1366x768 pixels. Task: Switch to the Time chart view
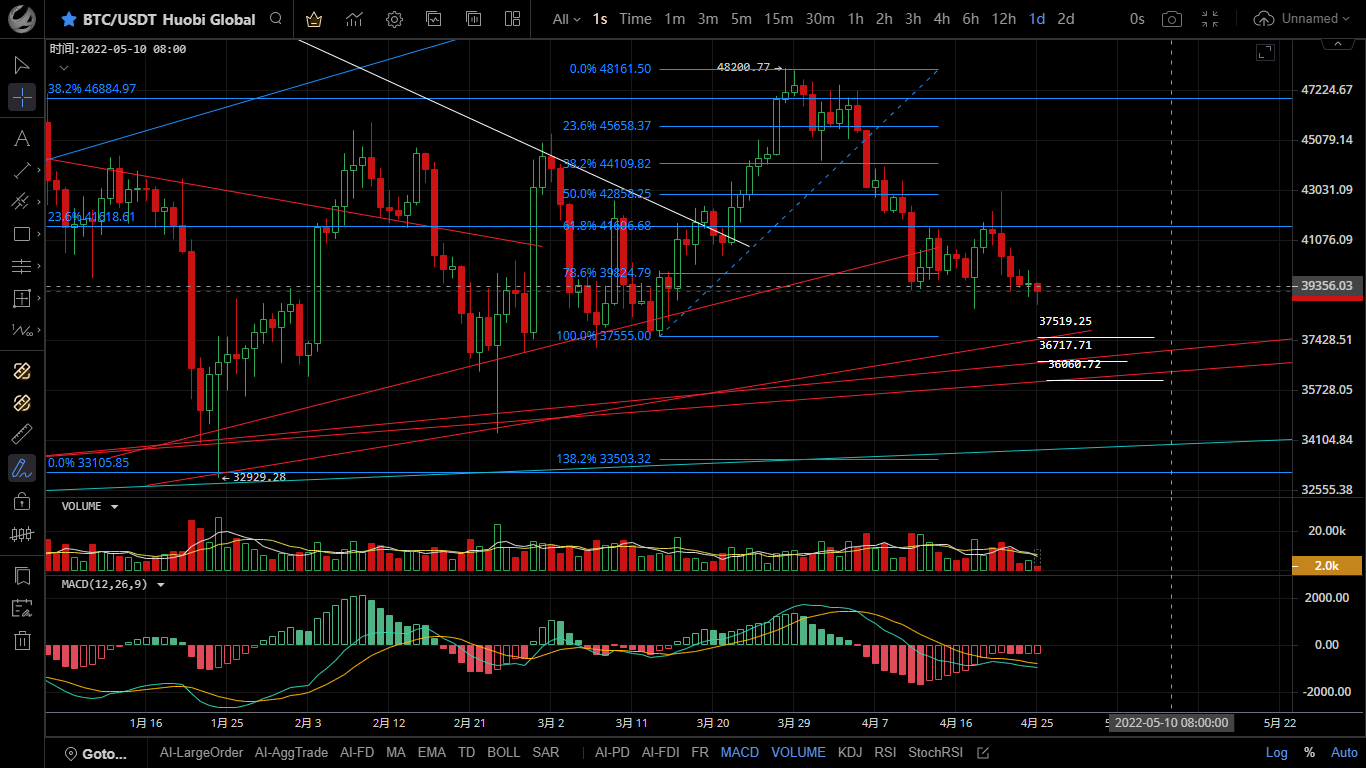tap(635, 19)
